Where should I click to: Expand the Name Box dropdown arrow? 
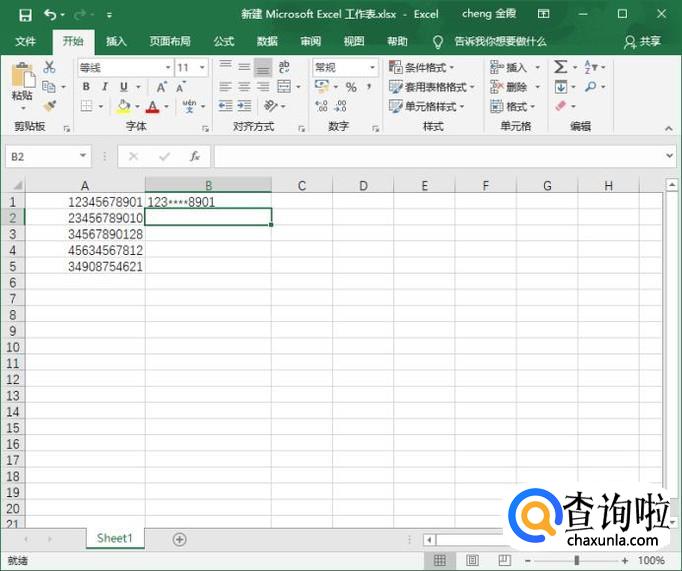point(83,156)
